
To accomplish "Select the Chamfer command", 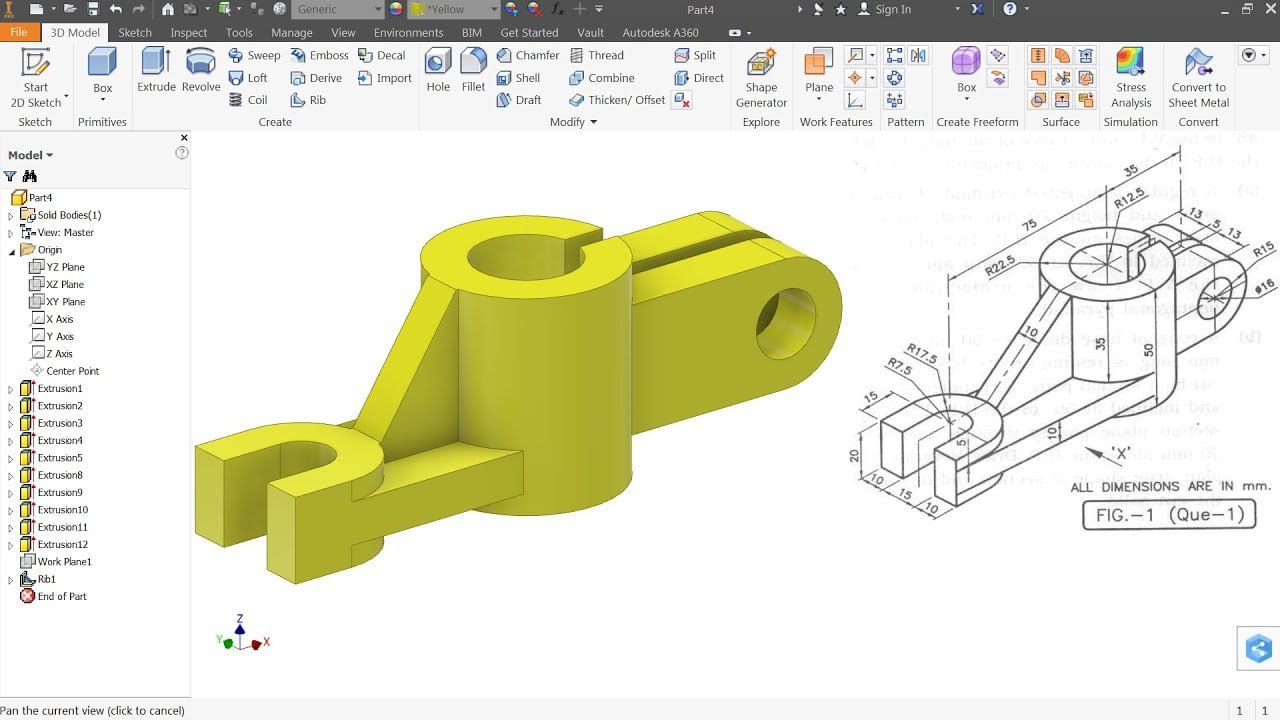I will coord(526,56).
